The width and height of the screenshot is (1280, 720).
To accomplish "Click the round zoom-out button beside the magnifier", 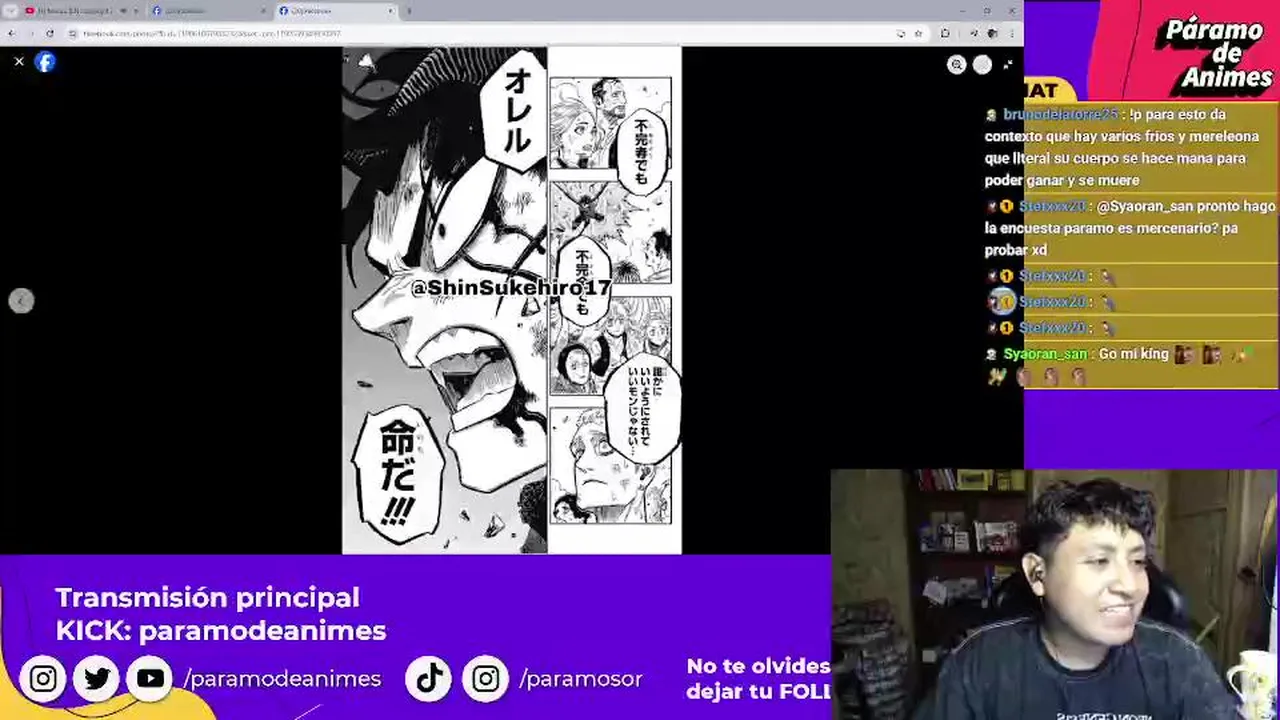I will tap(983, 65).
